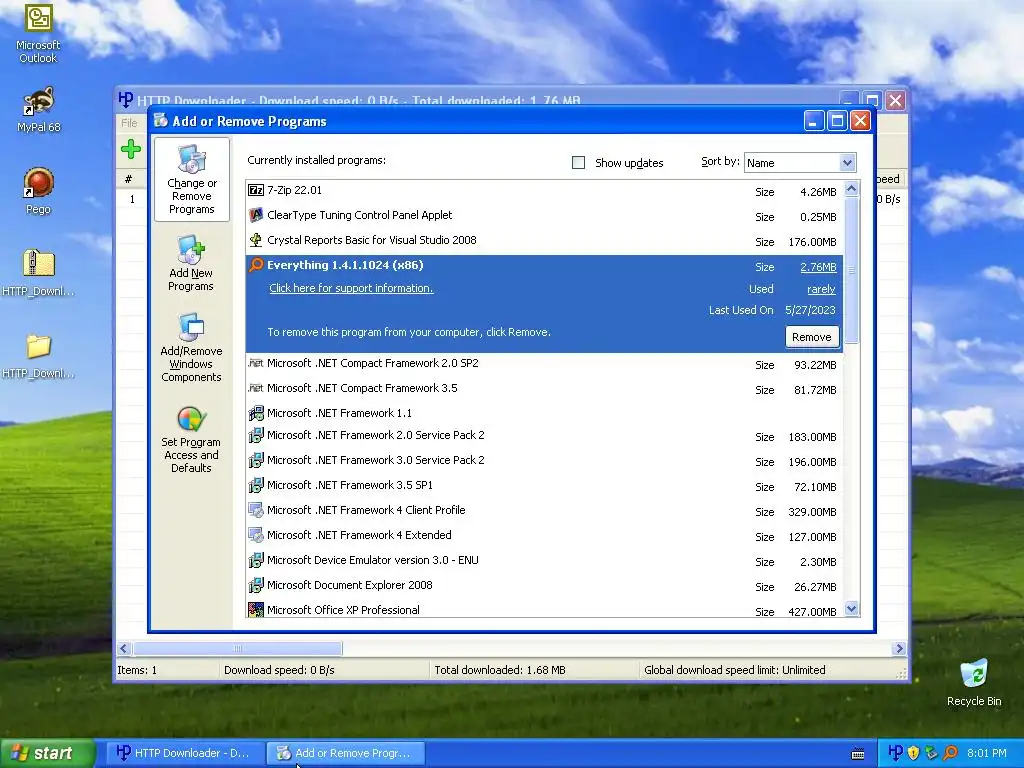
Task: Toggle Show updates checkbox
Action: coord(578,163)
